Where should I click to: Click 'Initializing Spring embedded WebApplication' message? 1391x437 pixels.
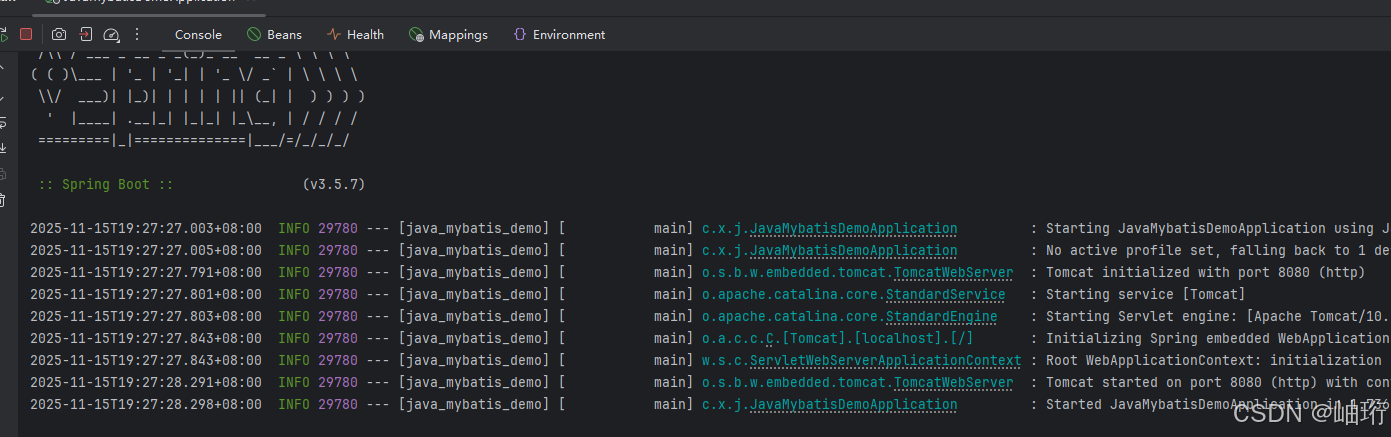pos(1218,338)
